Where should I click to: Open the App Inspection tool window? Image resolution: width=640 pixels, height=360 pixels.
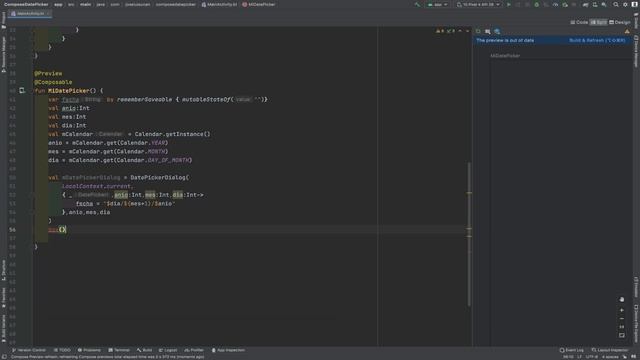click(x=228, y=350)
